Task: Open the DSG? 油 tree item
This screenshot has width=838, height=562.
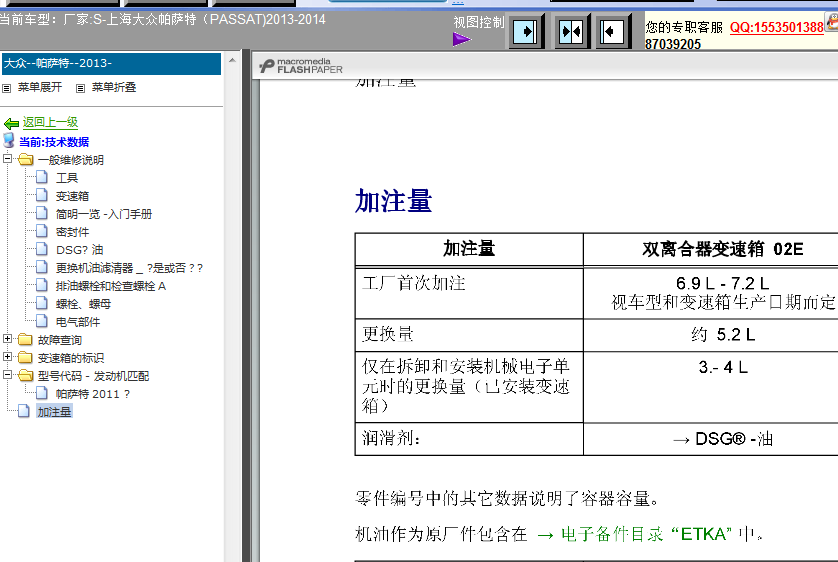Action: point(79,250)
